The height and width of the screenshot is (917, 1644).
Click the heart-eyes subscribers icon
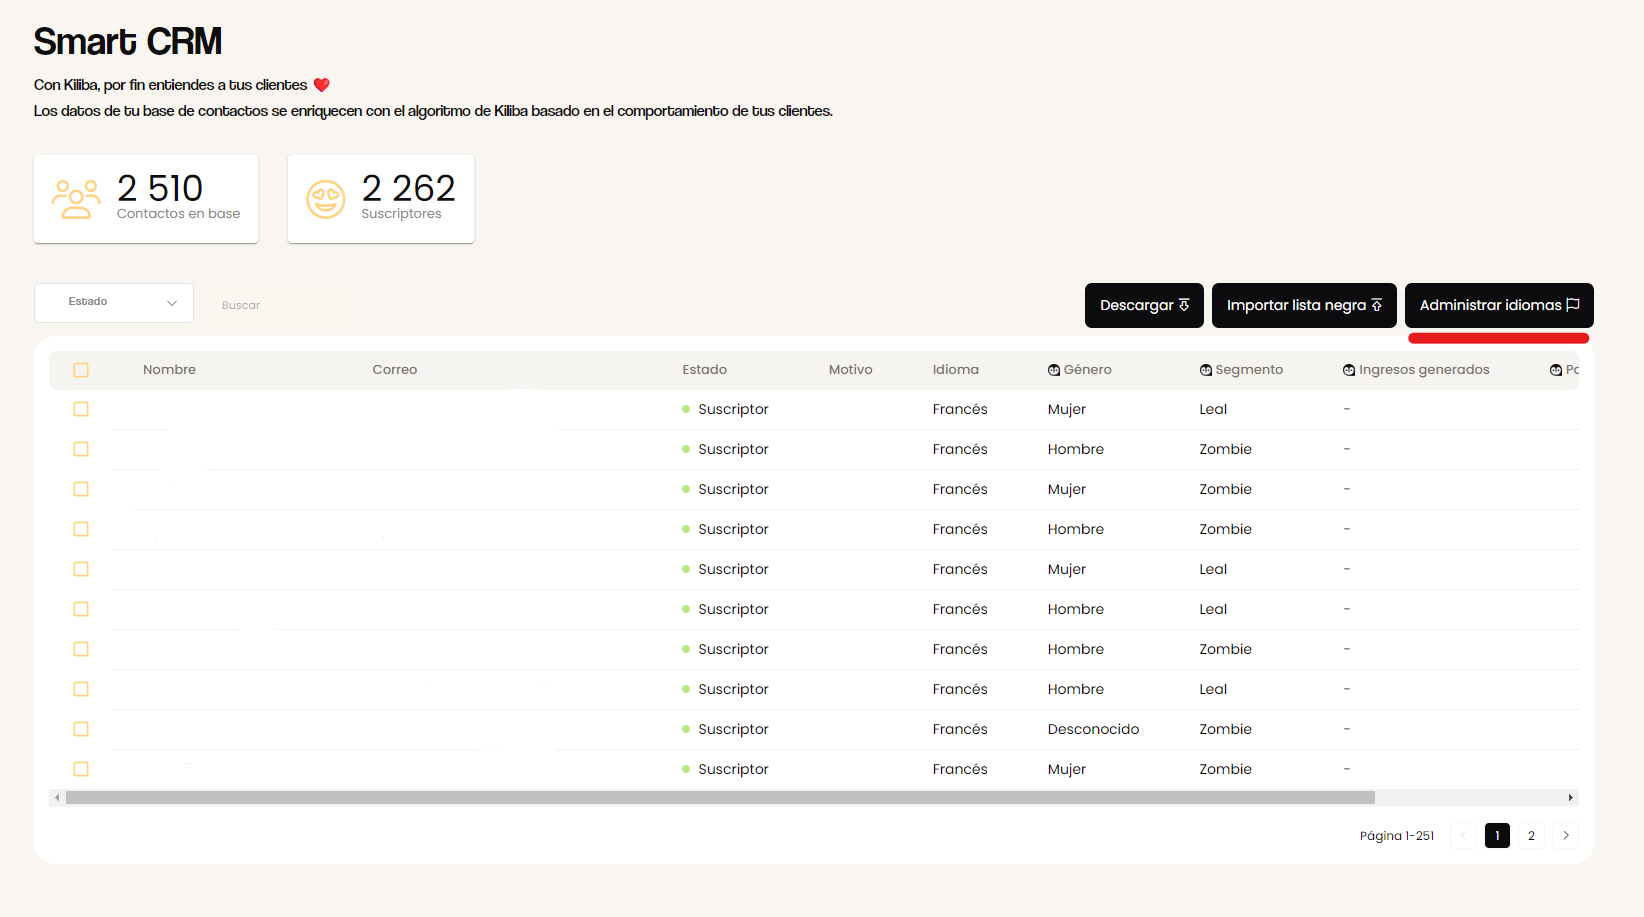tap(326, 199)
